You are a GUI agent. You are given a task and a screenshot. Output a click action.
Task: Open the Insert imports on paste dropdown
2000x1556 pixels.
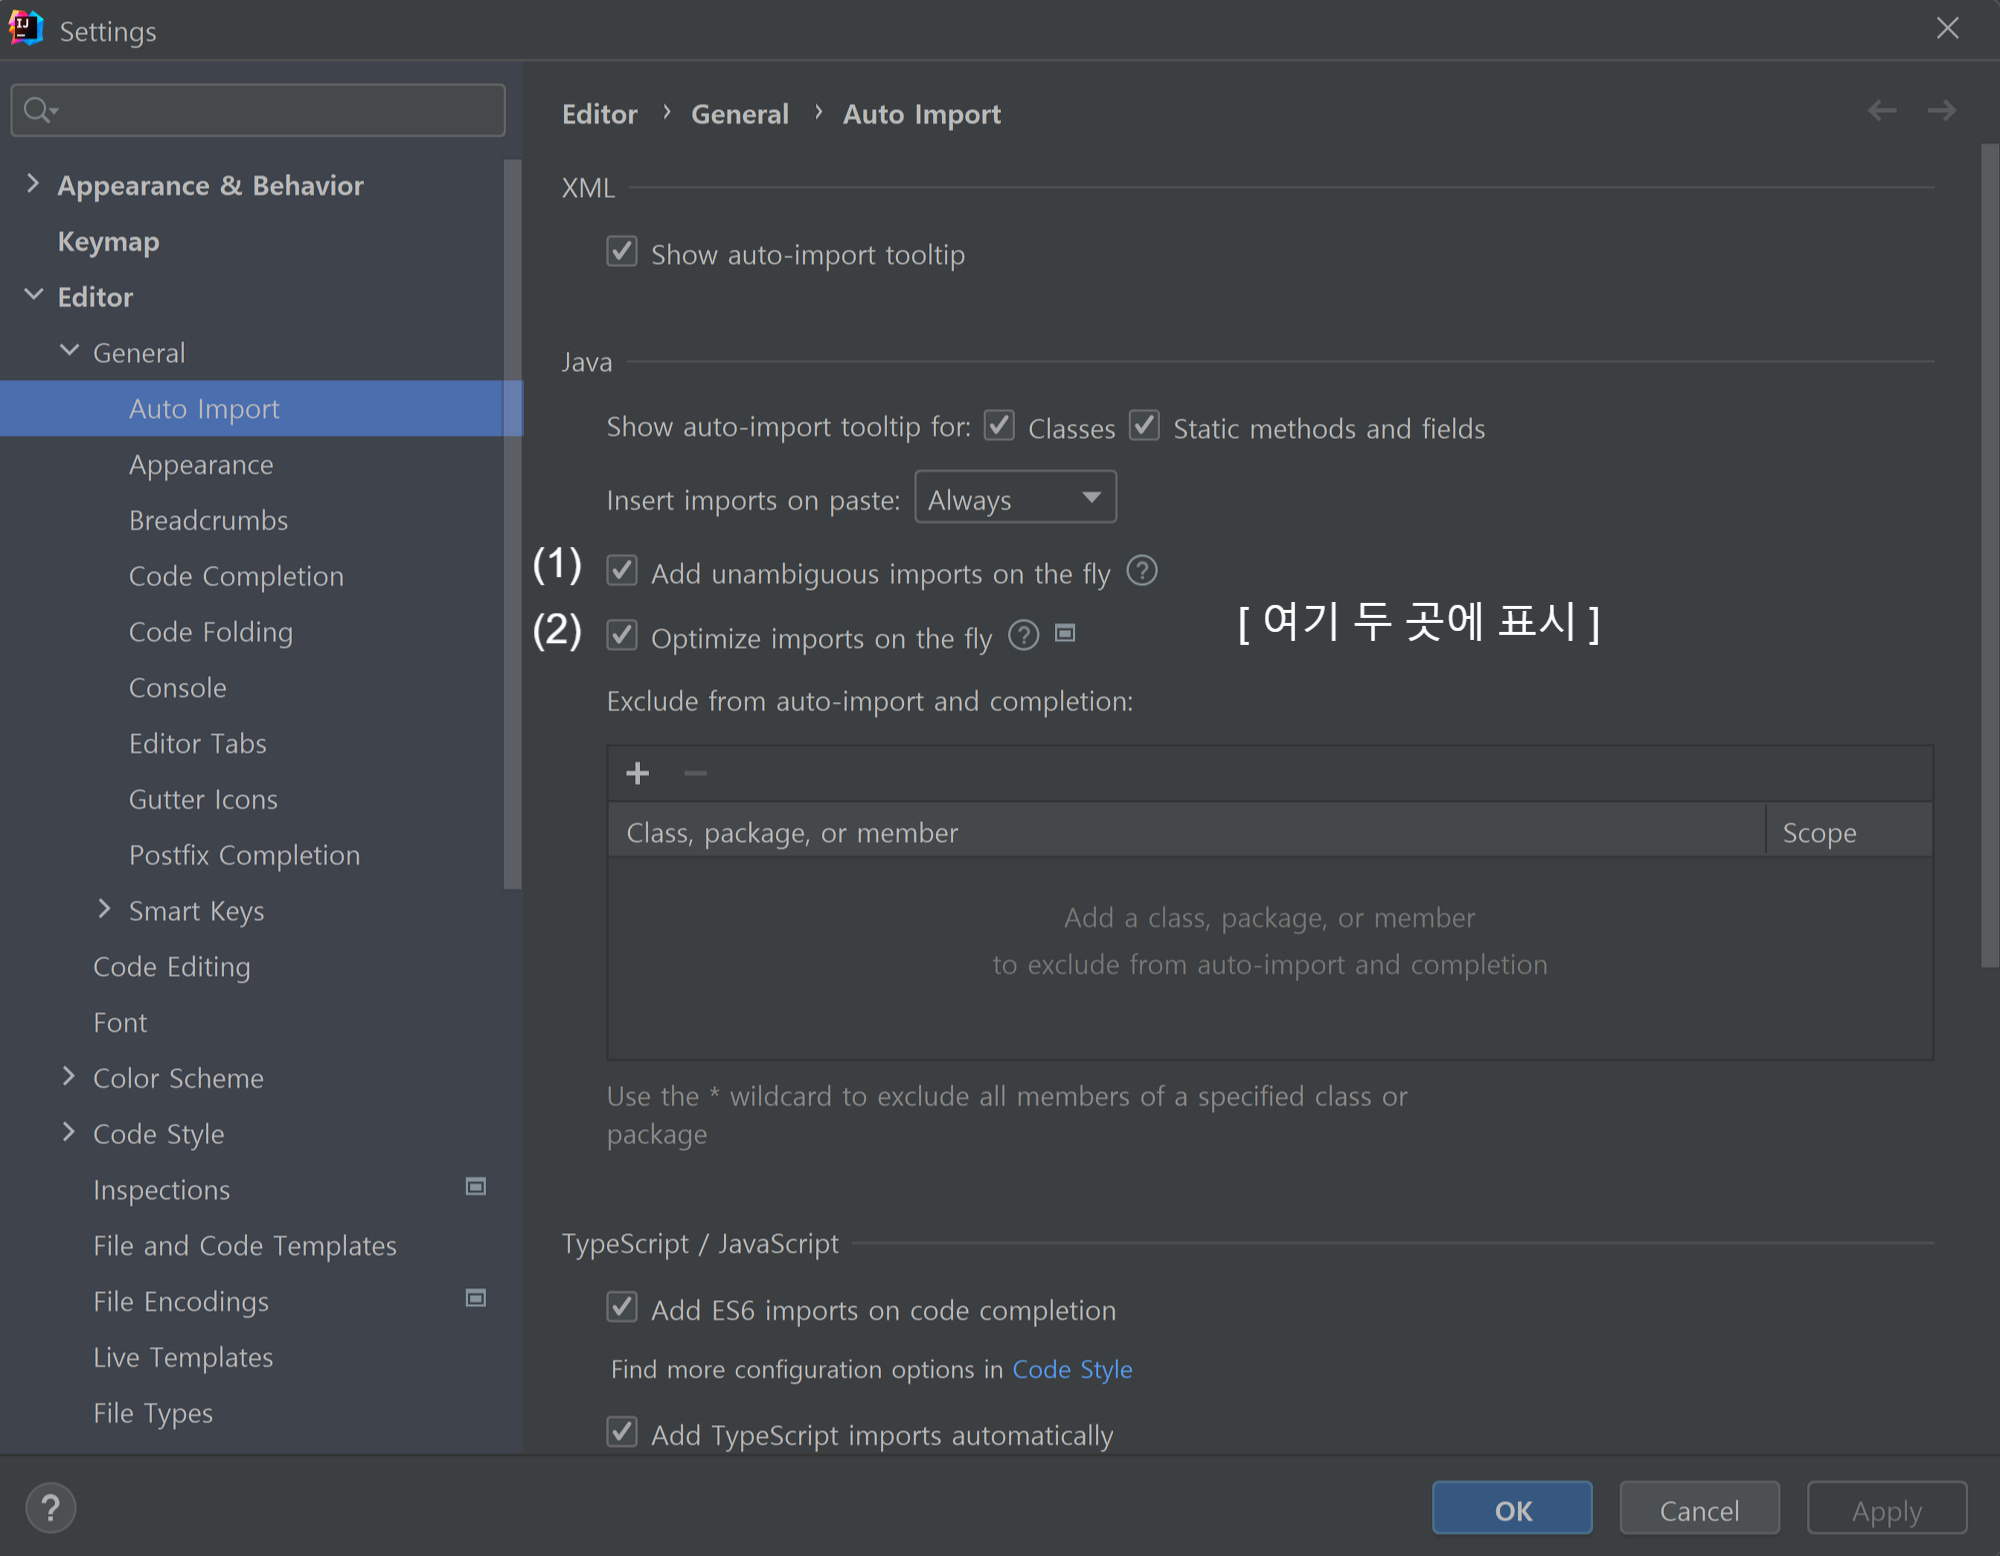pyautogui.click(x=1014, y=497)
